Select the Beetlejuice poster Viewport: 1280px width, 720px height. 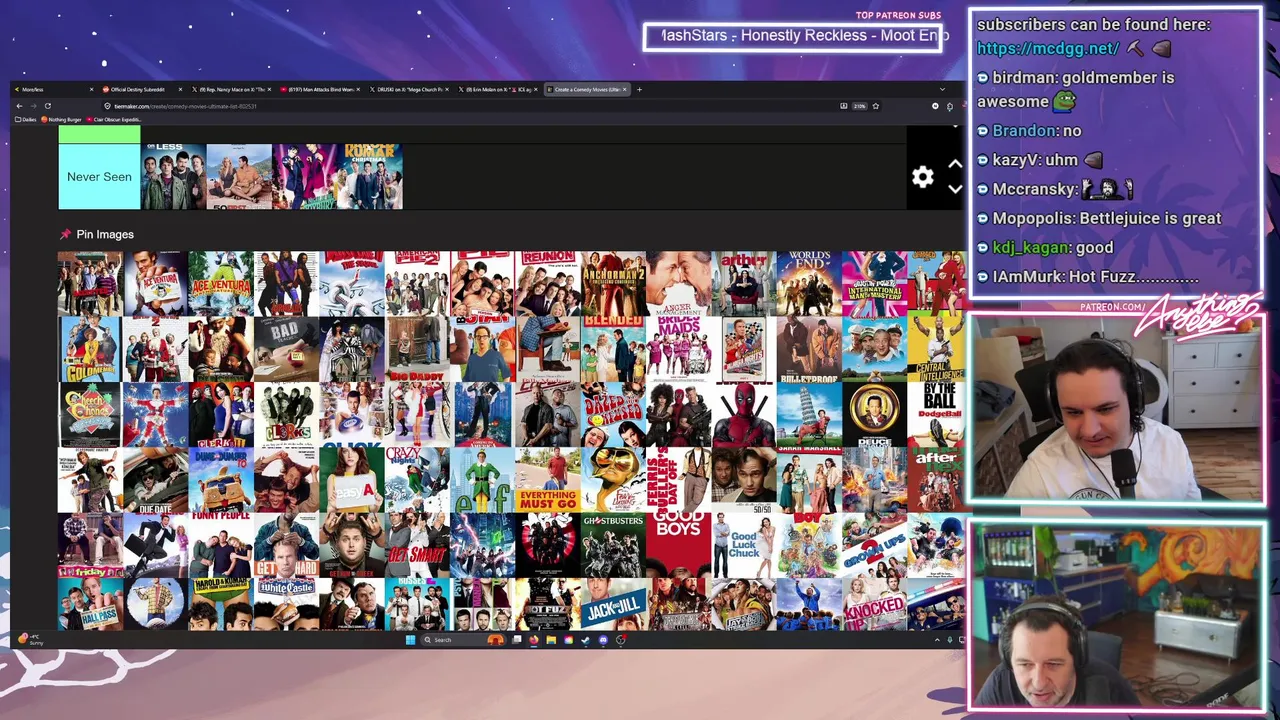(352, 348)
